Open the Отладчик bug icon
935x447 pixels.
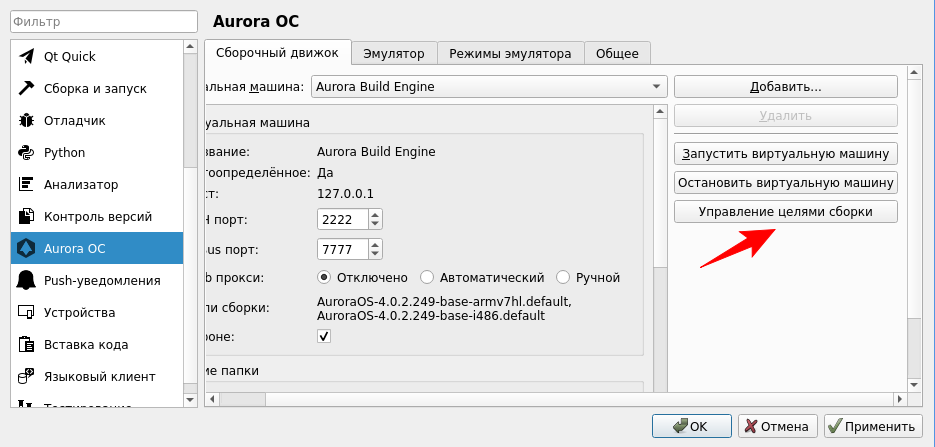(27, 121)
